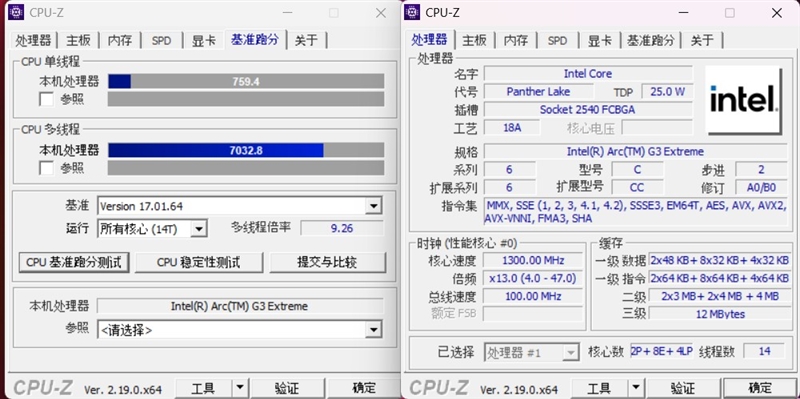Screen dimensions: 800x399
Task: Click 多线程倍率 value 9.26
Action: 342,228
